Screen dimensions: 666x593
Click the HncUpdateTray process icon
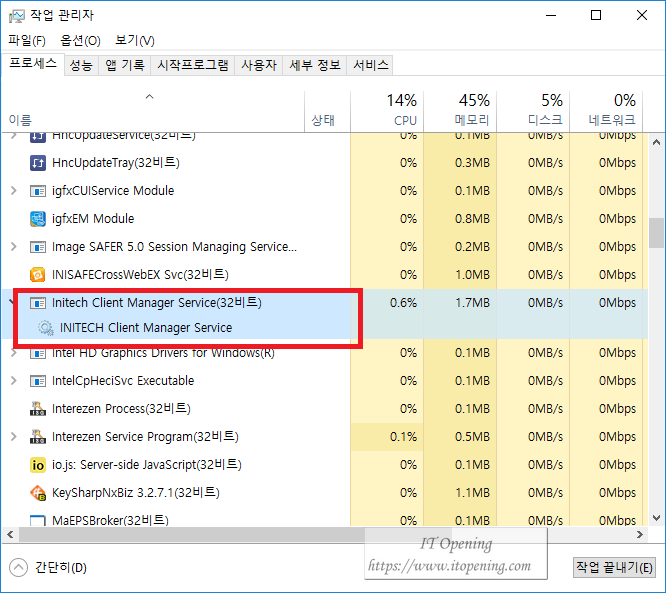pos(38,163)
